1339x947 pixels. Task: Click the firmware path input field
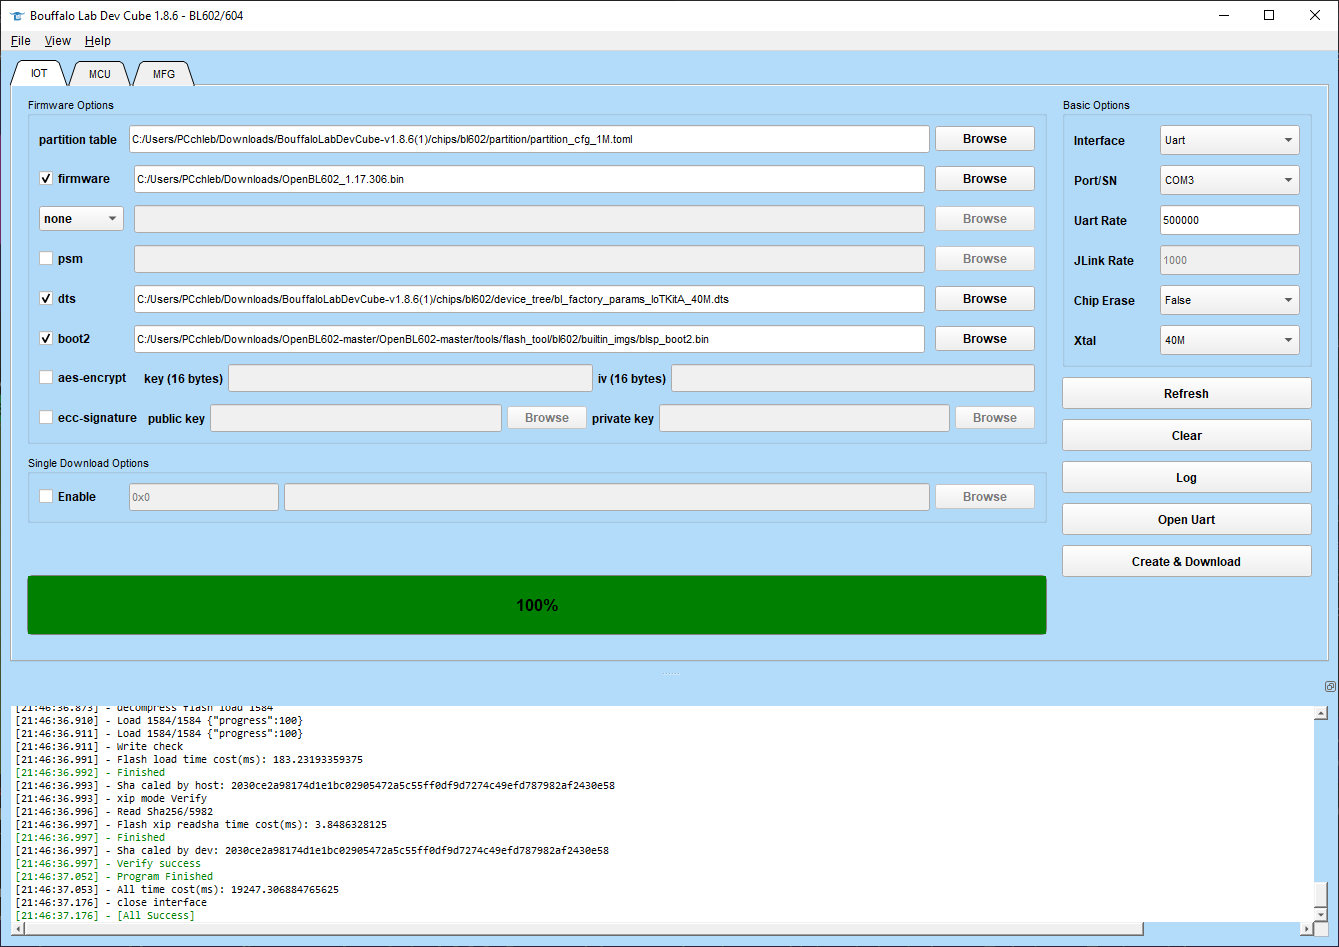(529, 179)
